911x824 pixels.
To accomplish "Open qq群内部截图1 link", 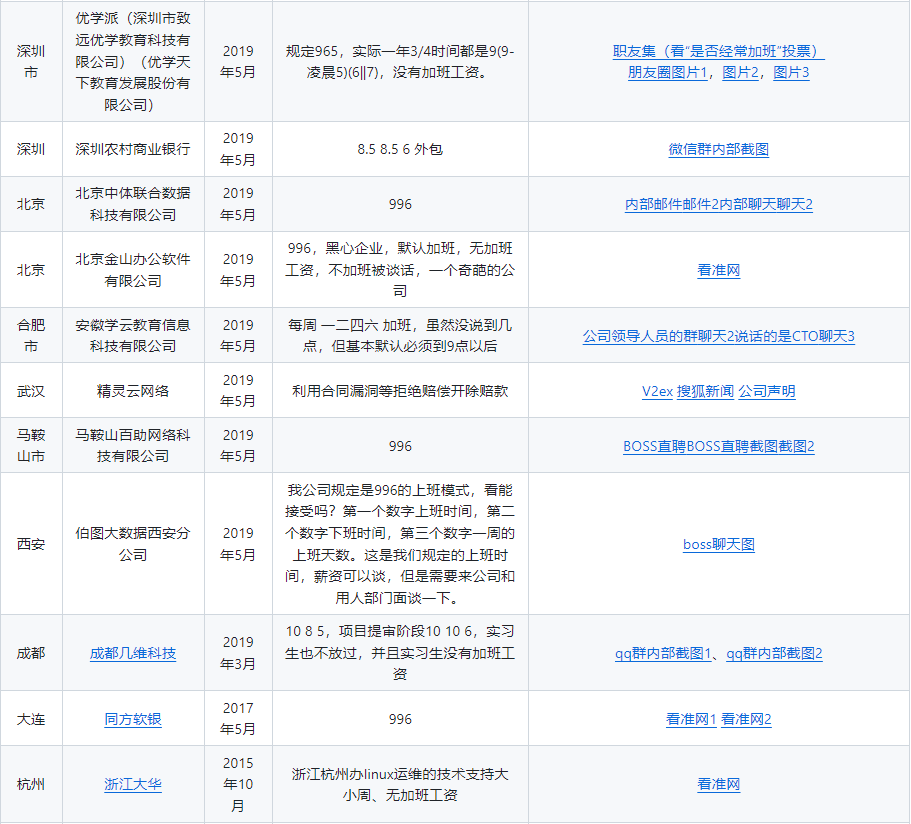I will click(x=663, y=653).
